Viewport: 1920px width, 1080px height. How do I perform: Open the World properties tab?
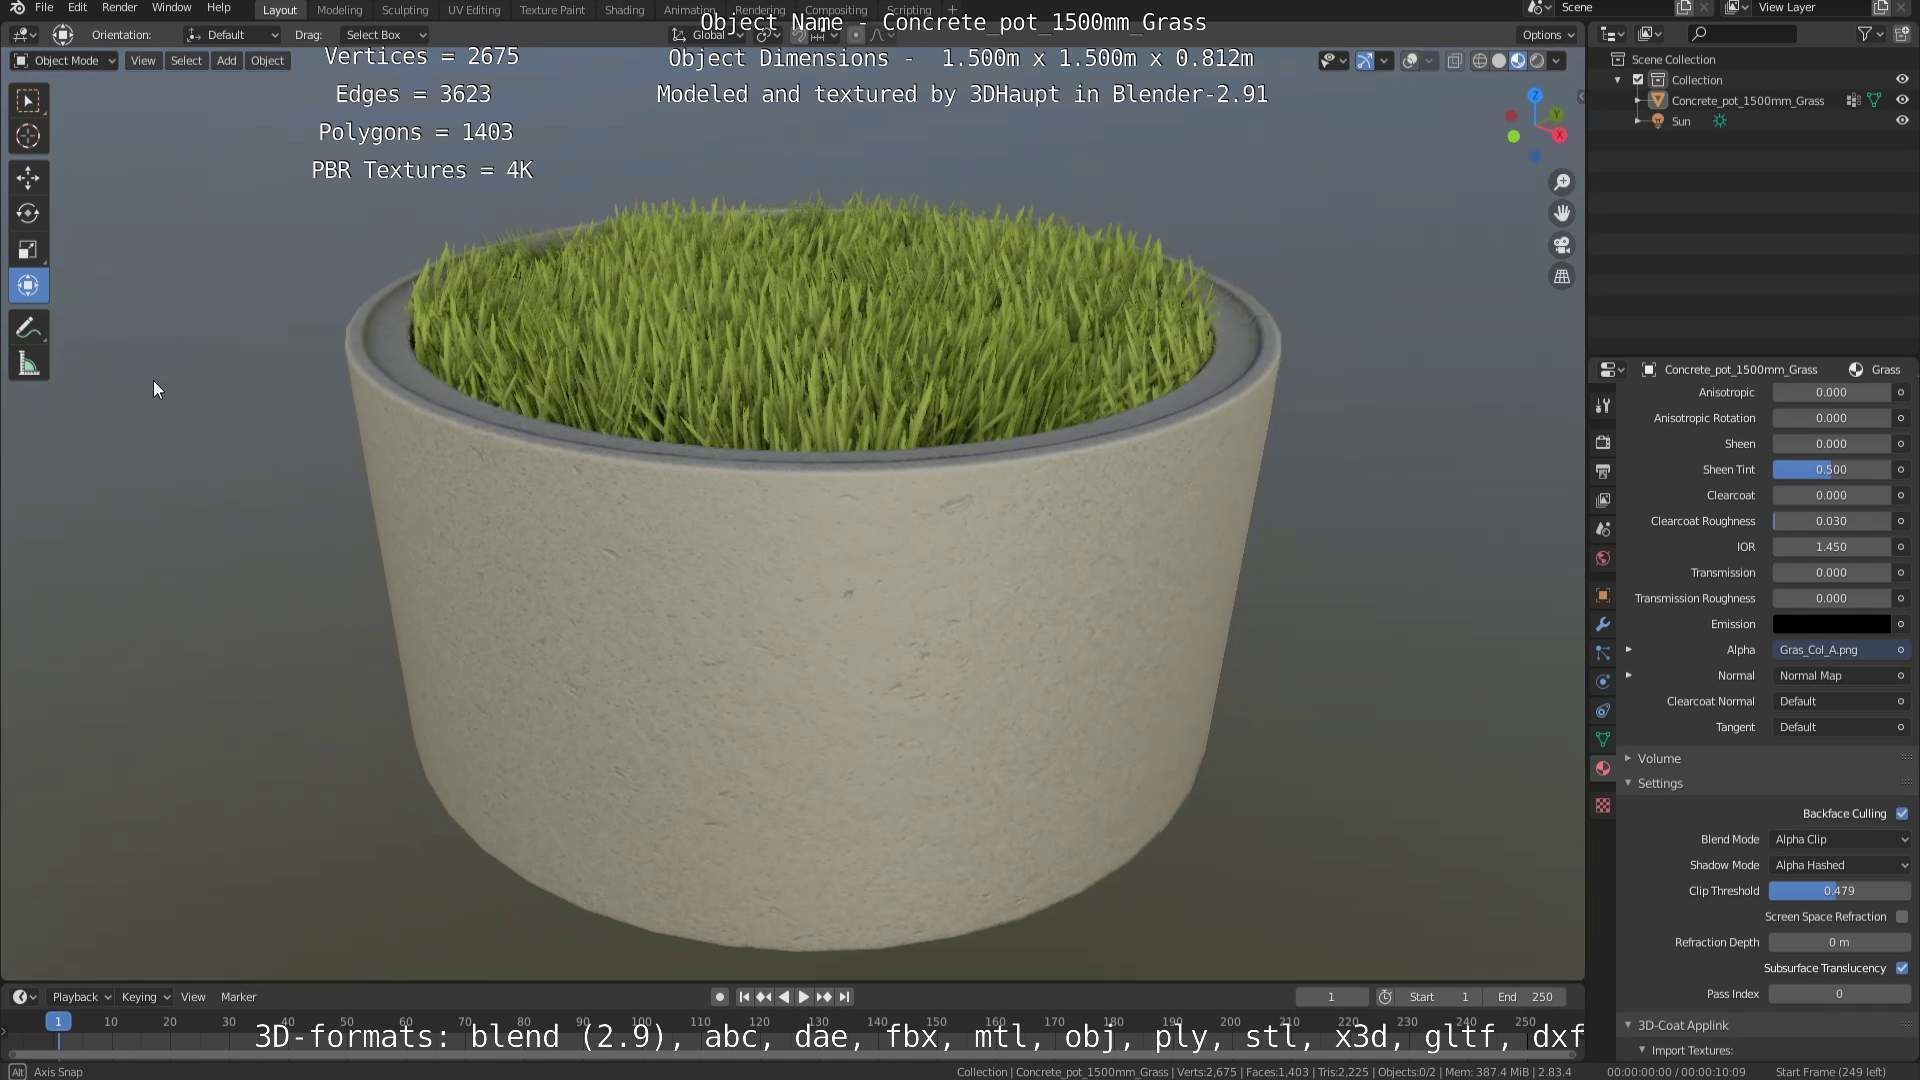[1603, 558]
